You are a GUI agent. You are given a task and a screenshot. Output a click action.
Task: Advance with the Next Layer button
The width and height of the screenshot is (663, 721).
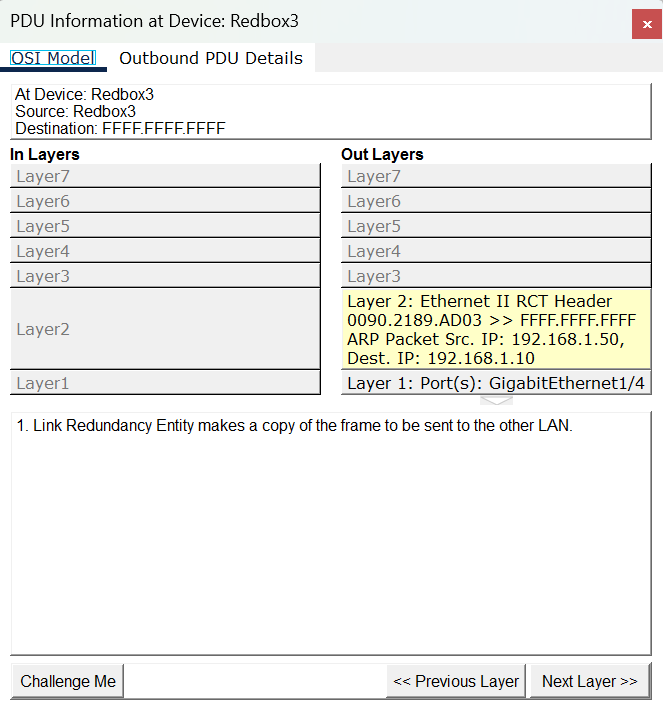point(589,681)
